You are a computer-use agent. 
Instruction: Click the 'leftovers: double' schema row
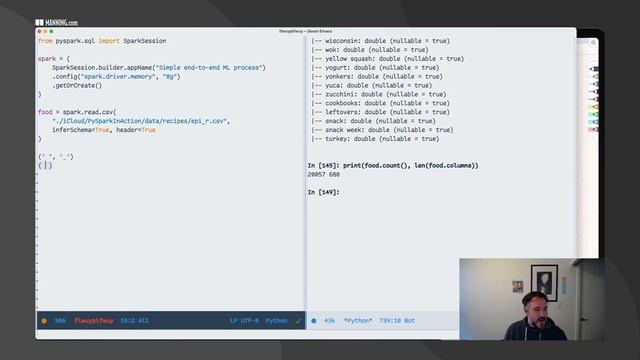[x=380, y=112]
